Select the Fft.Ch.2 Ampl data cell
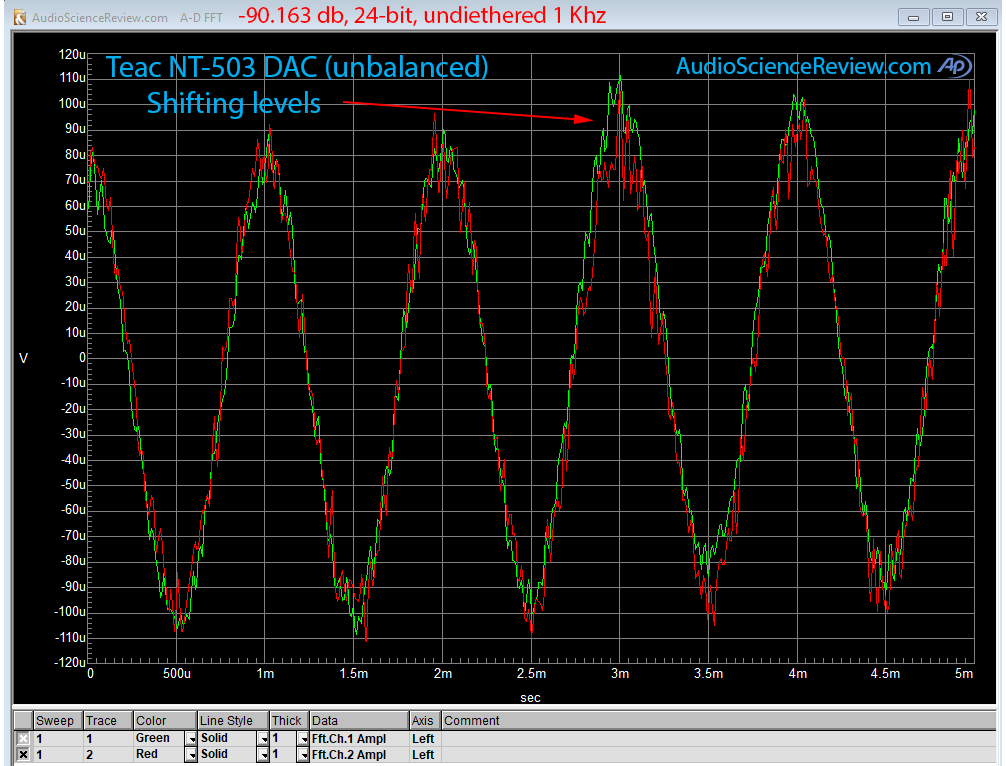 point(359,754)
